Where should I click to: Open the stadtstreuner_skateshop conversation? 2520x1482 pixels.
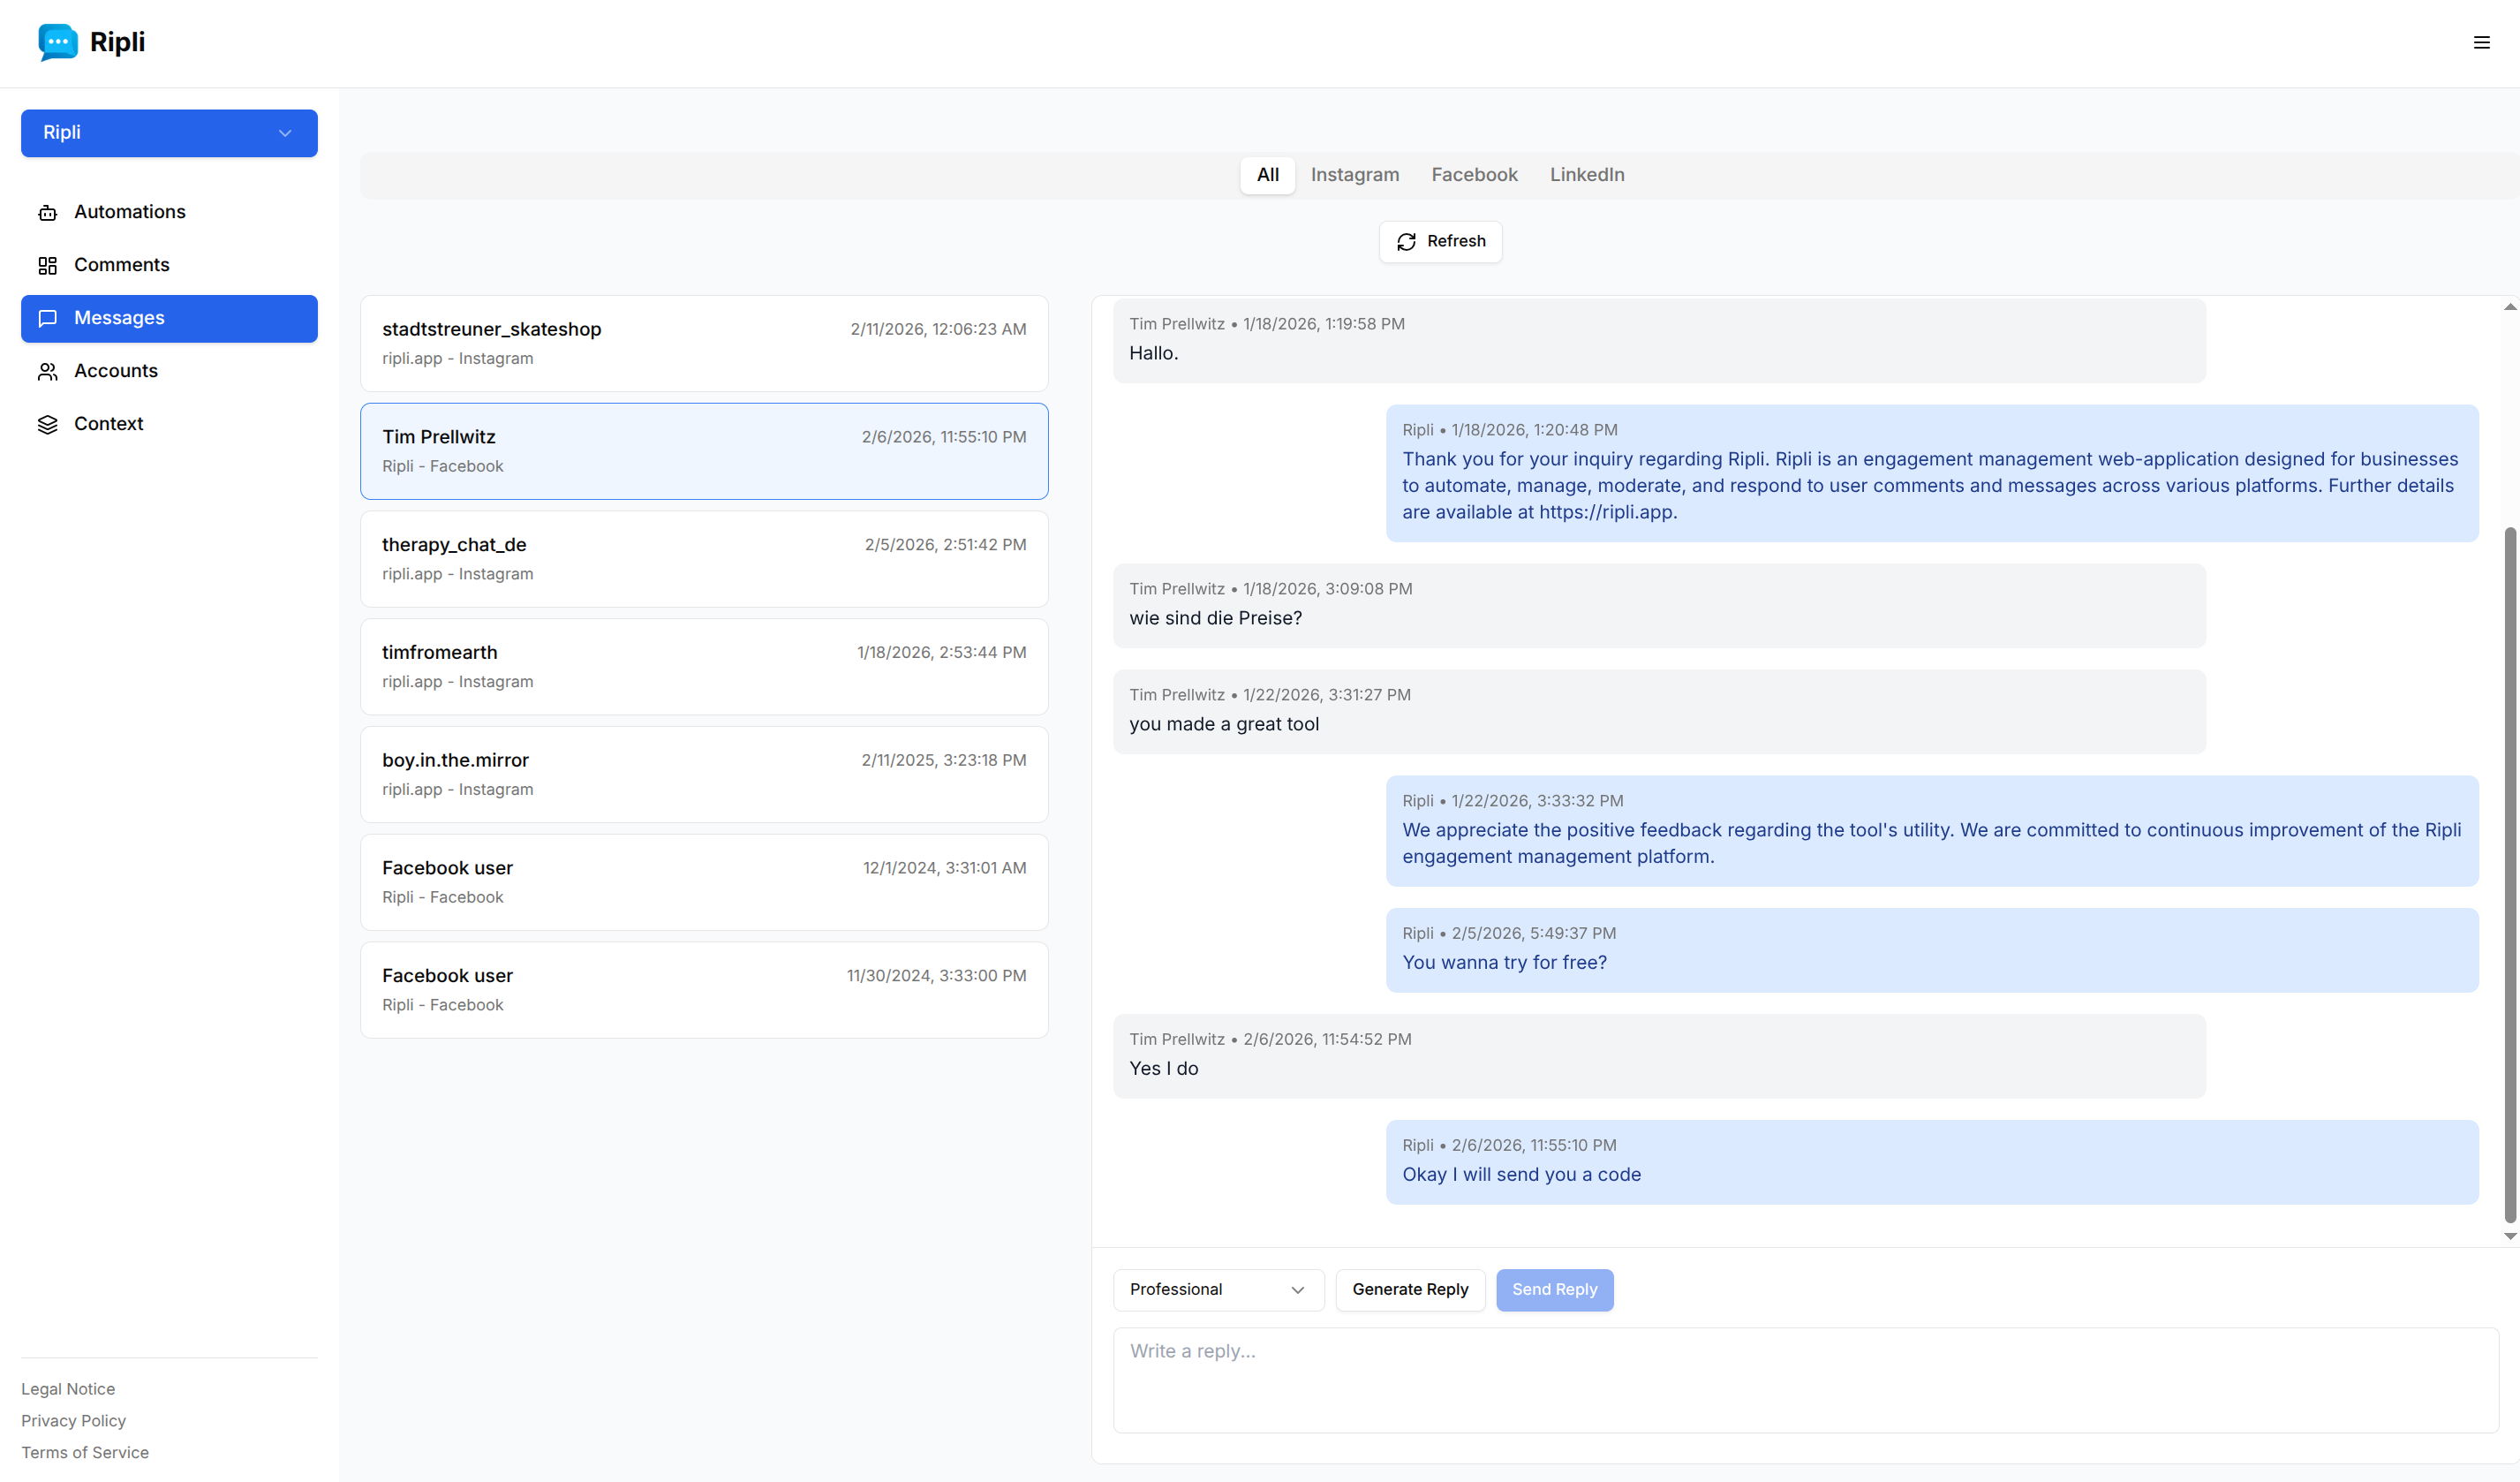point(704,343)
